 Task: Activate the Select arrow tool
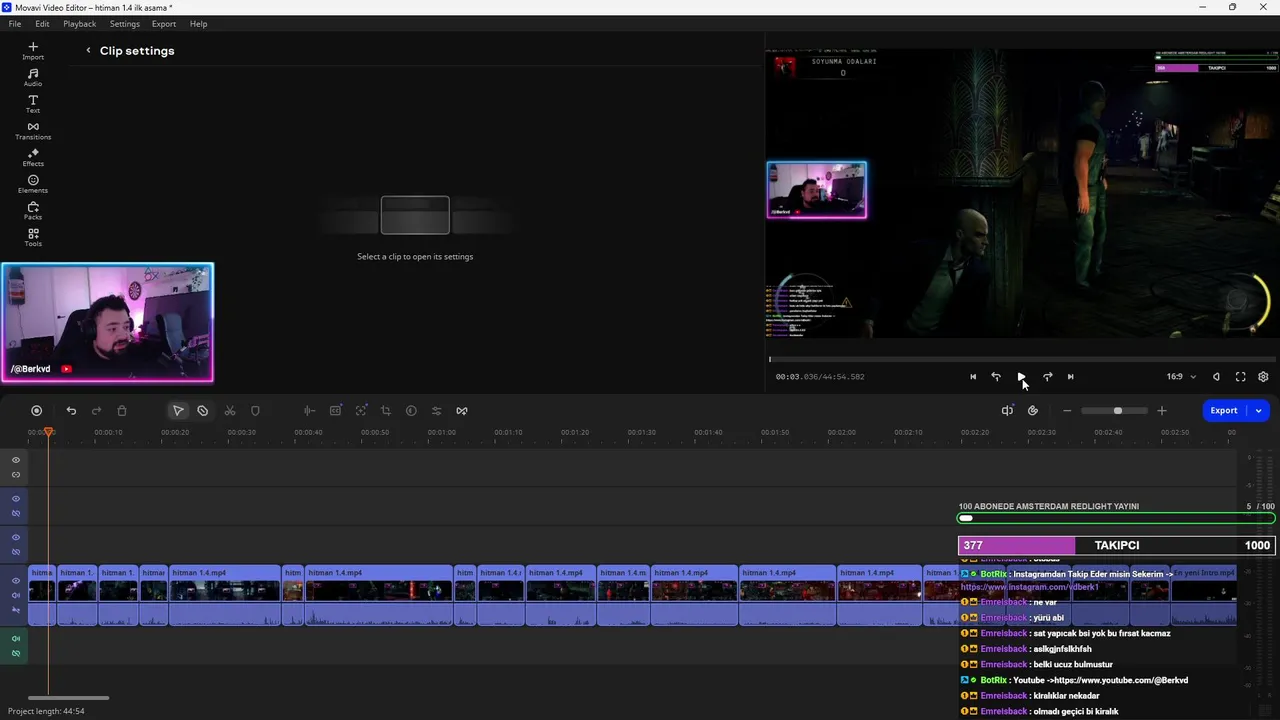pos(178,411)
